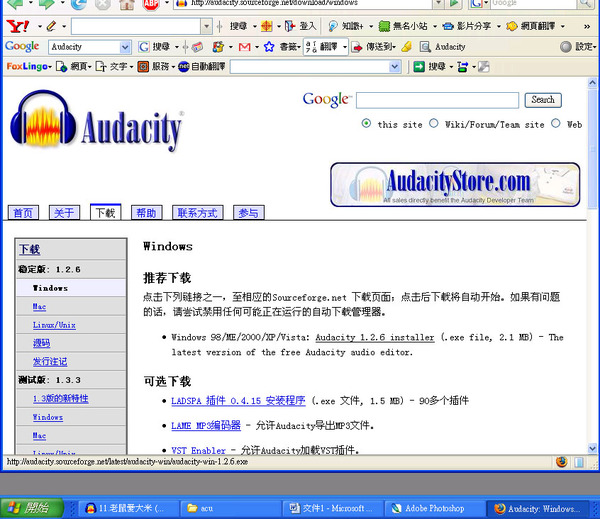Screen dimensions: 600x519
Task: Open 源码 source code sidebar link
Action: (41, 343)
